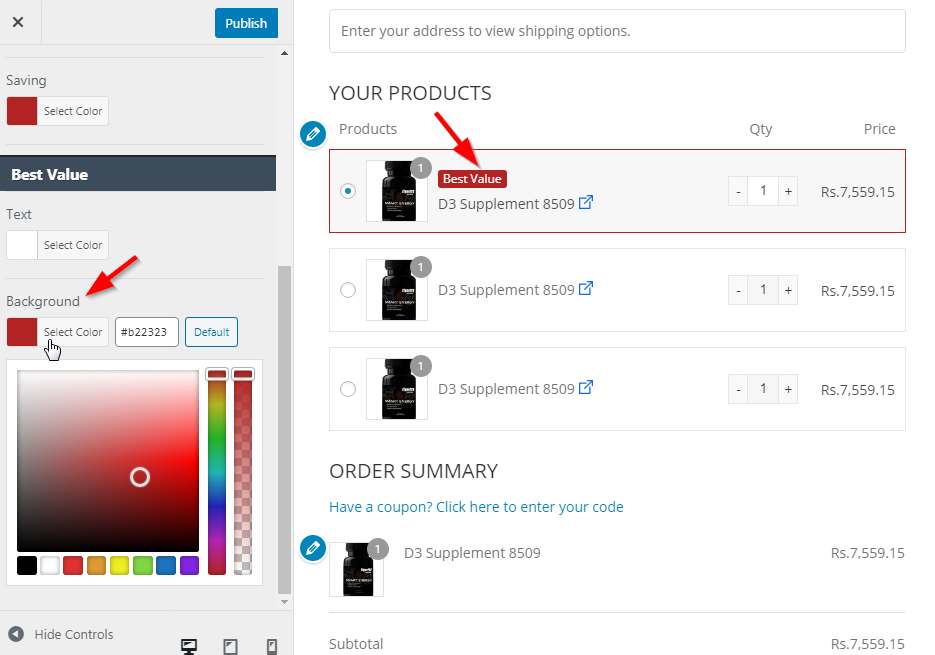Click the pencil edit icon beside Products

click(x=313, y=133)
